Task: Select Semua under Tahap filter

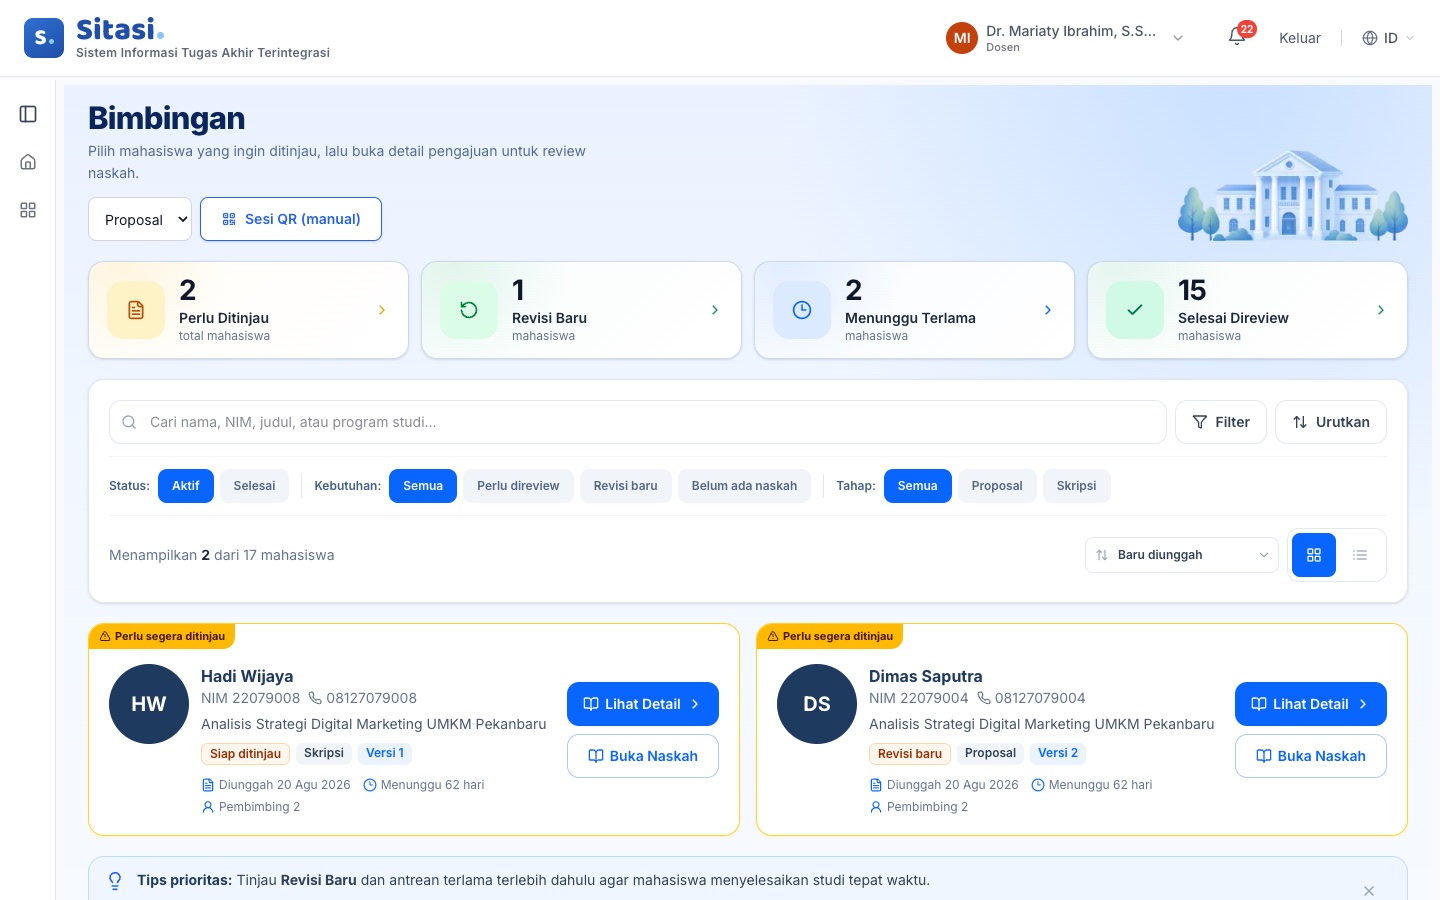Action: pyautogui.click(x=918, y=486)
